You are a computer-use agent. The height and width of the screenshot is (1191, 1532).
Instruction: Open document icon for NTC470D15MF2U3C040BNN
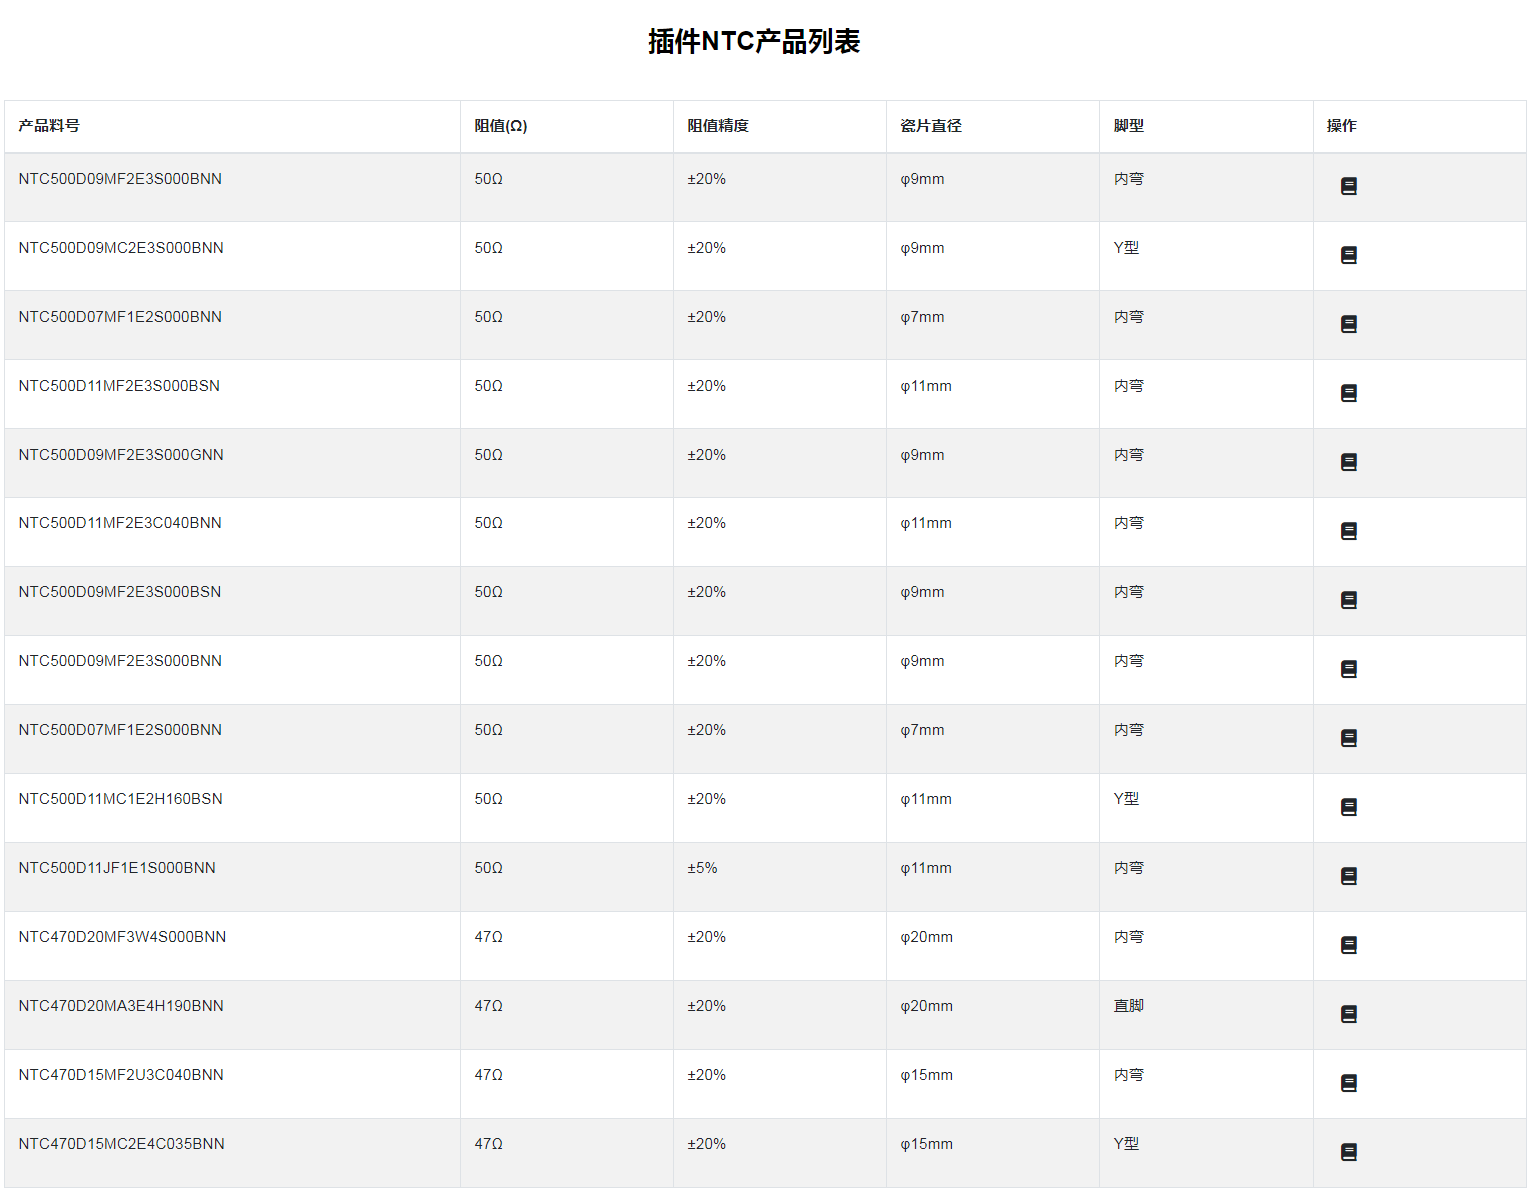(1348, 1083)
